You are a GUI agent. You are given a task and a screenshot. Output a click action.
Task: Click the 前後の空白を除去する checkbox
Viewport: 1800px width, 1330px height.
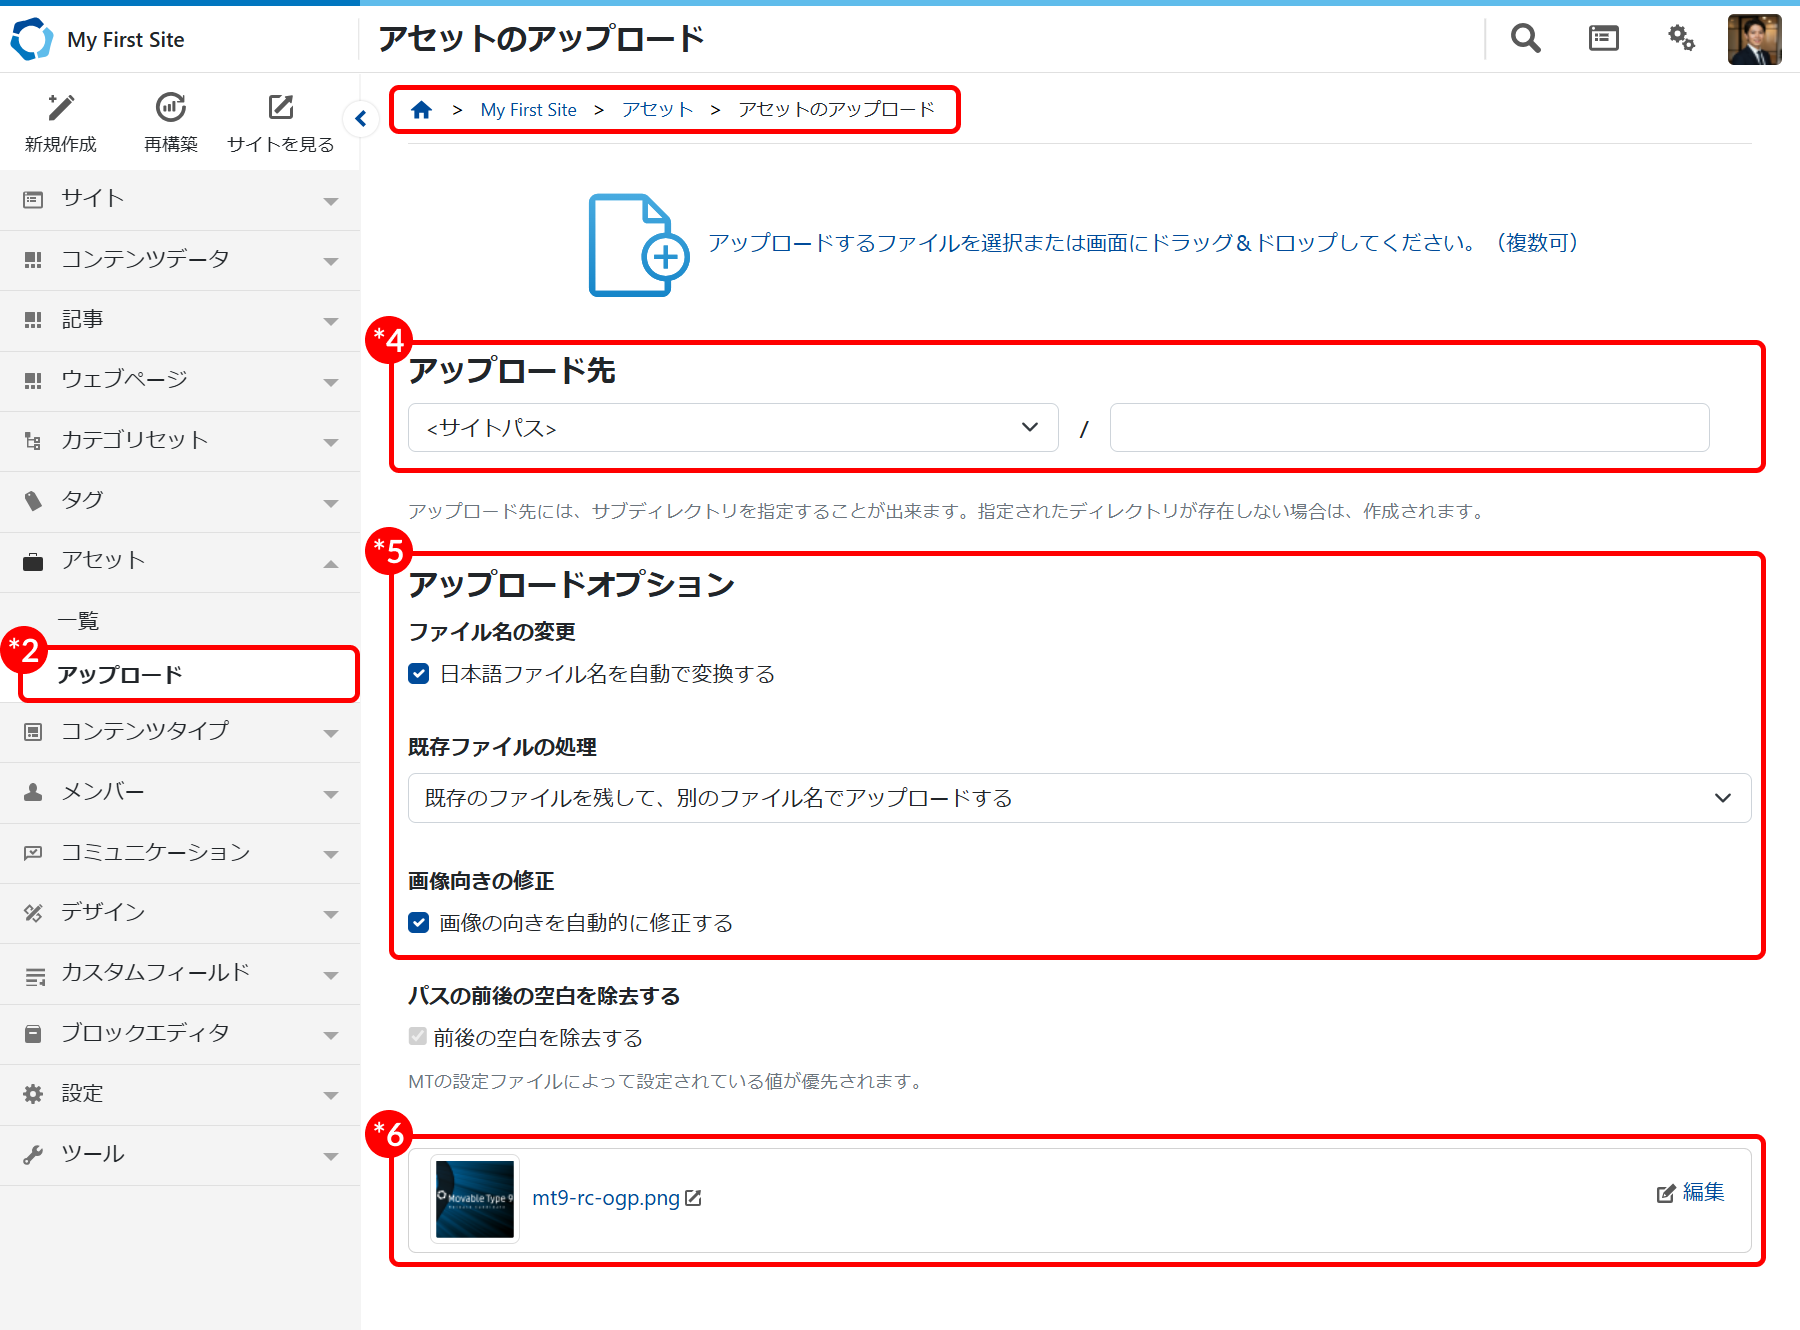(x=418, y=1037)
